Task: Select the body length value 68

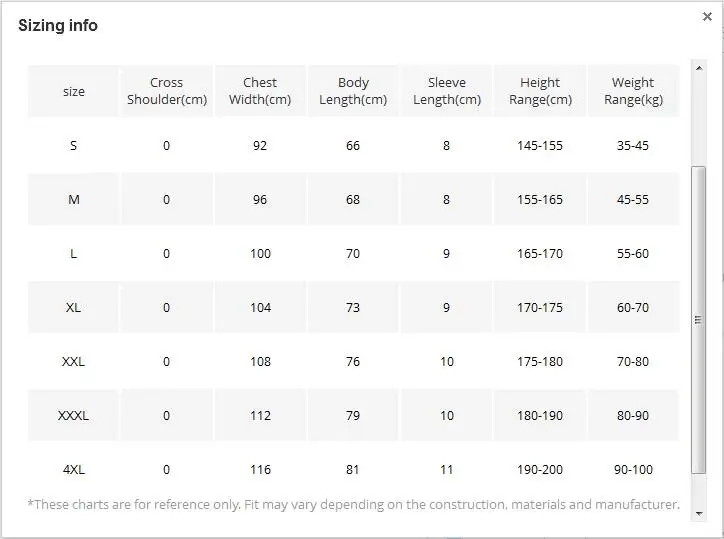Action: click(353, 200)
